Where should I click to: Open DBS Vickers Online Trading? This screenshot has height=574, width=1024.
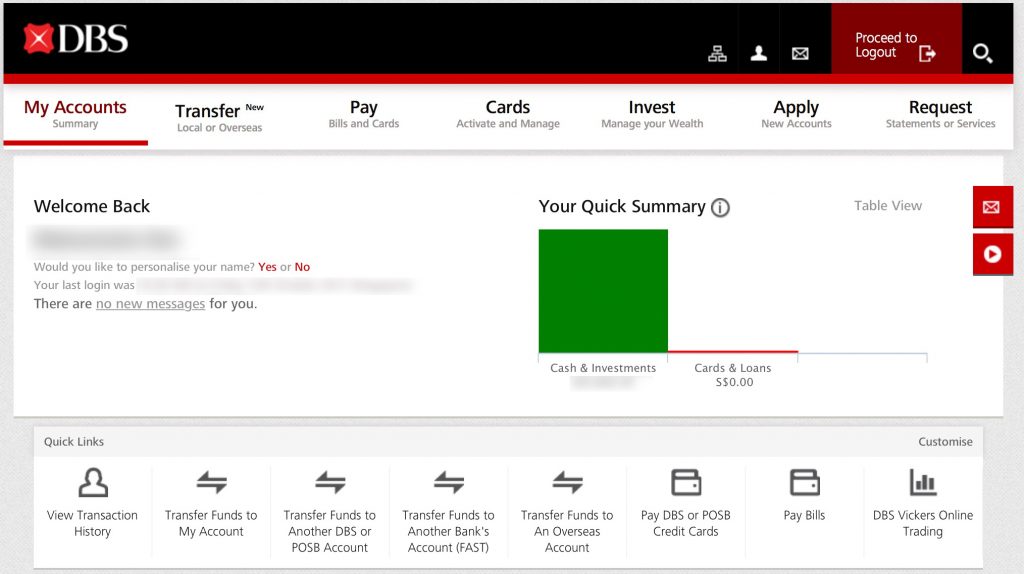(x=923, y=504)
